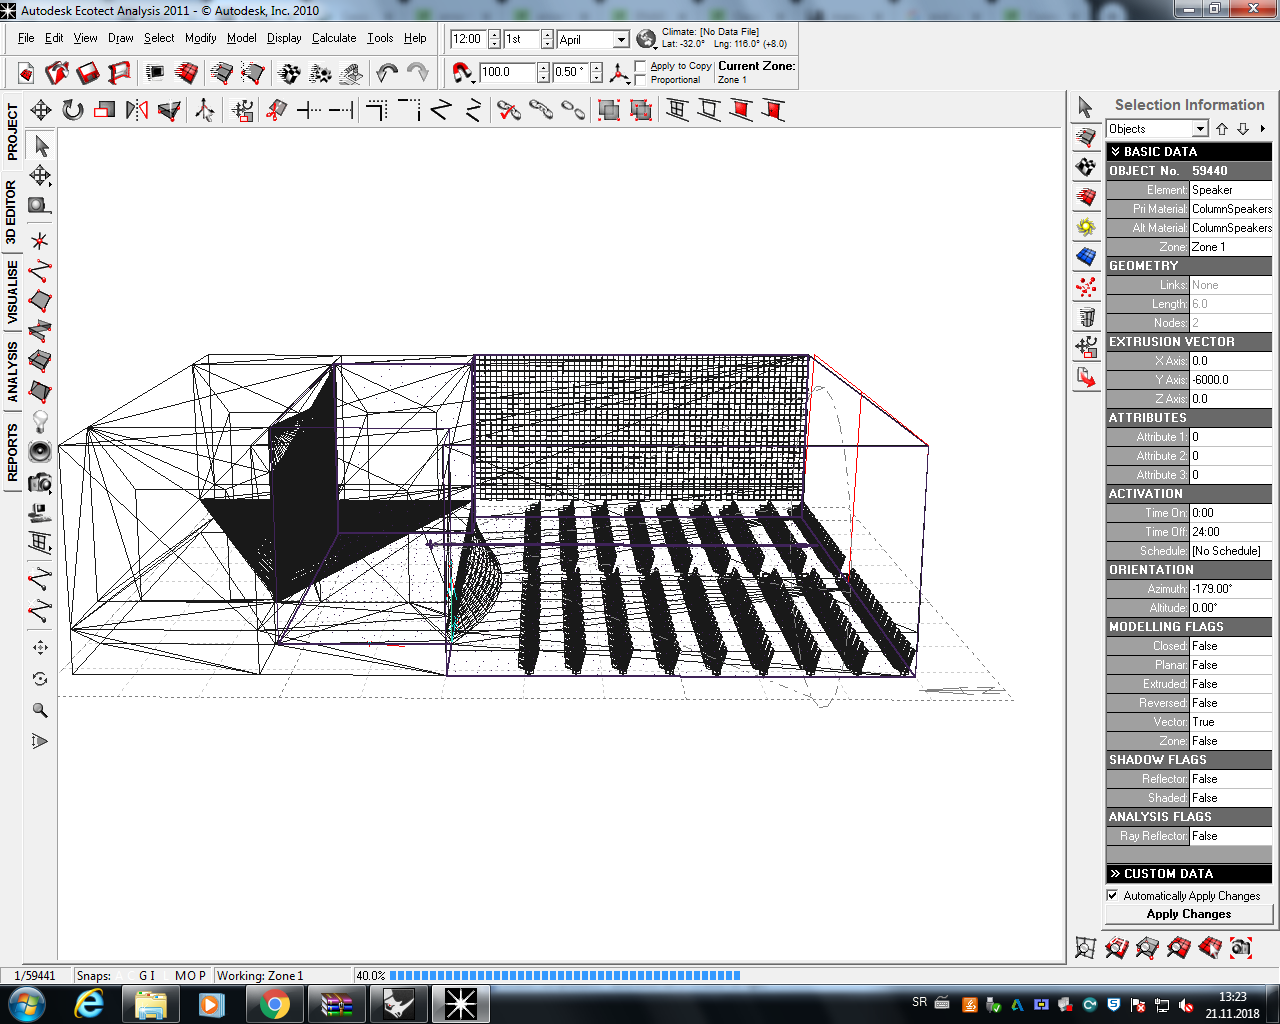Toggle the Apply to Copy checkbox
This screenshot has height=1024, width=1280.
(x=641, y=66)
